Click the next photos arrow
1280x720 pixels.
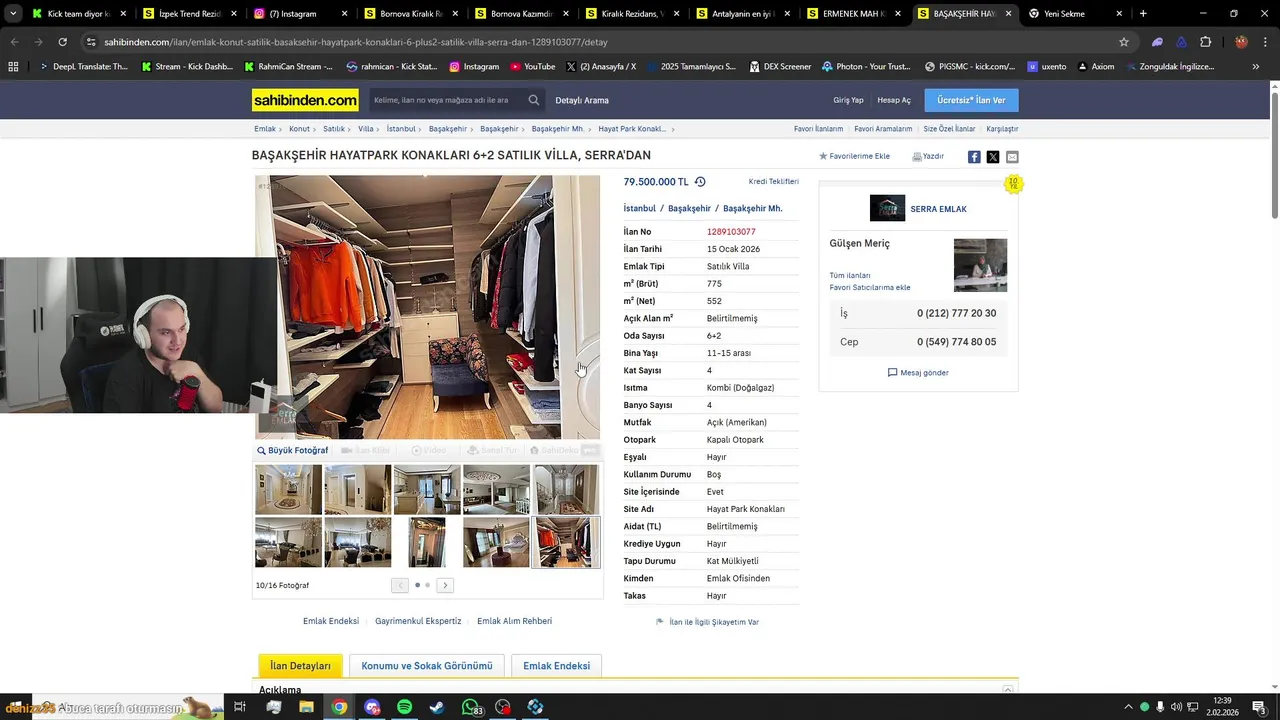[445, 585]
